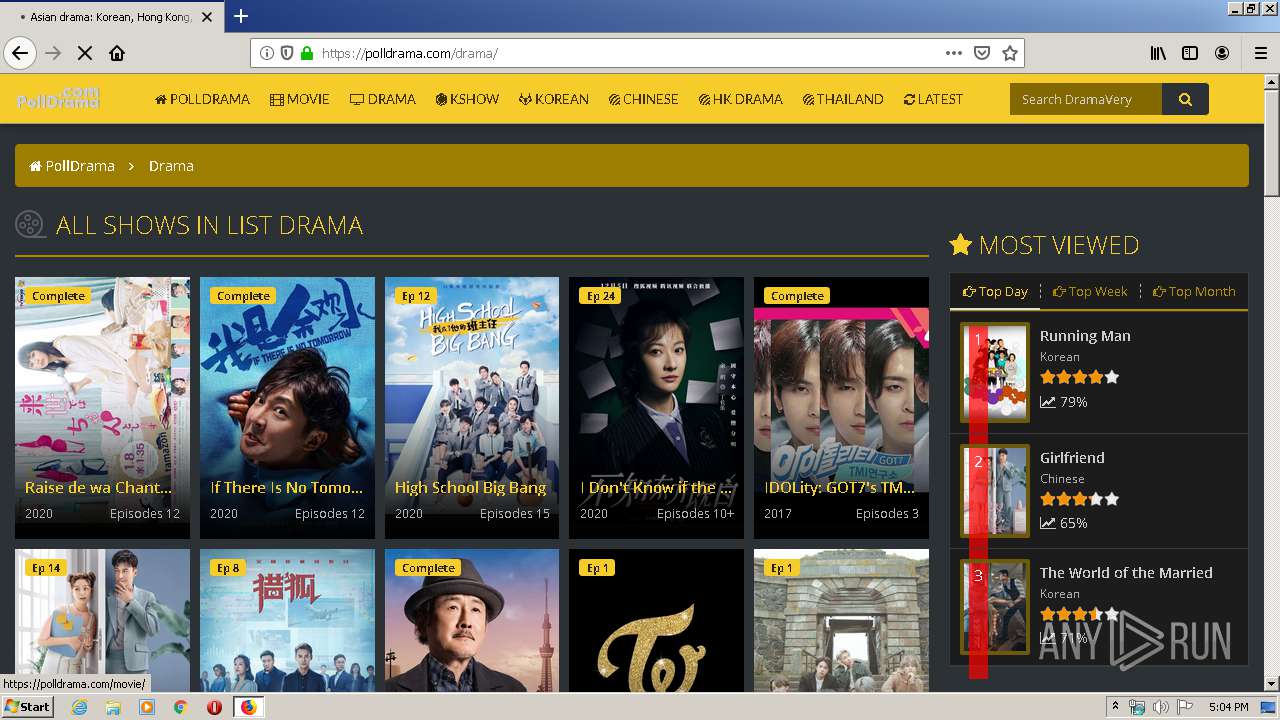Open IDOLity: GOT7's TM... drama card
Screen dimensions: 1280x720
tap(841, 408)
